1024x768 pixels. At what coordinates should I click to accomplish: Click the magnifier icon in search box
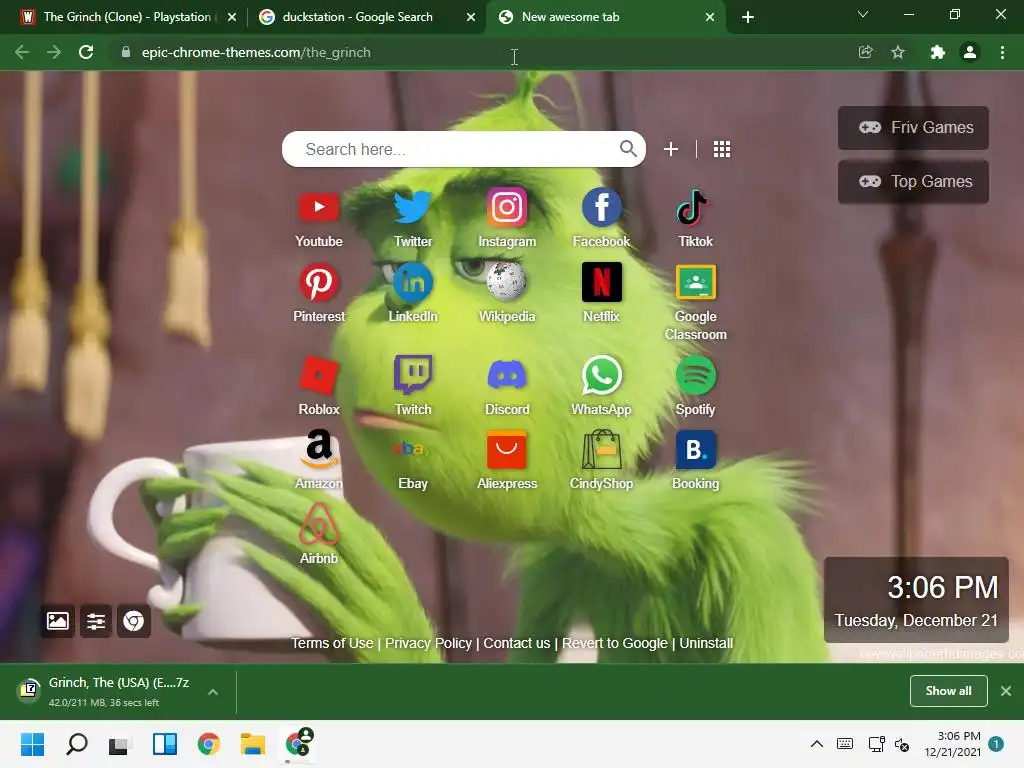click(628, 149)
